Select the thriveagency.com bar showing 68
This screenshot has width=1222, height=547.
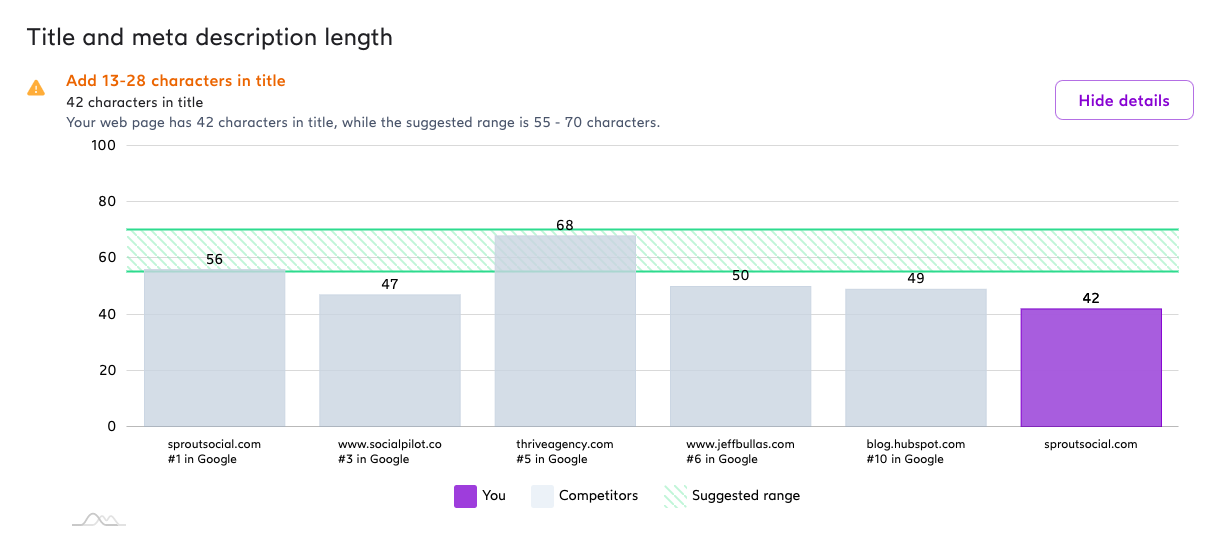coord(565,330)
